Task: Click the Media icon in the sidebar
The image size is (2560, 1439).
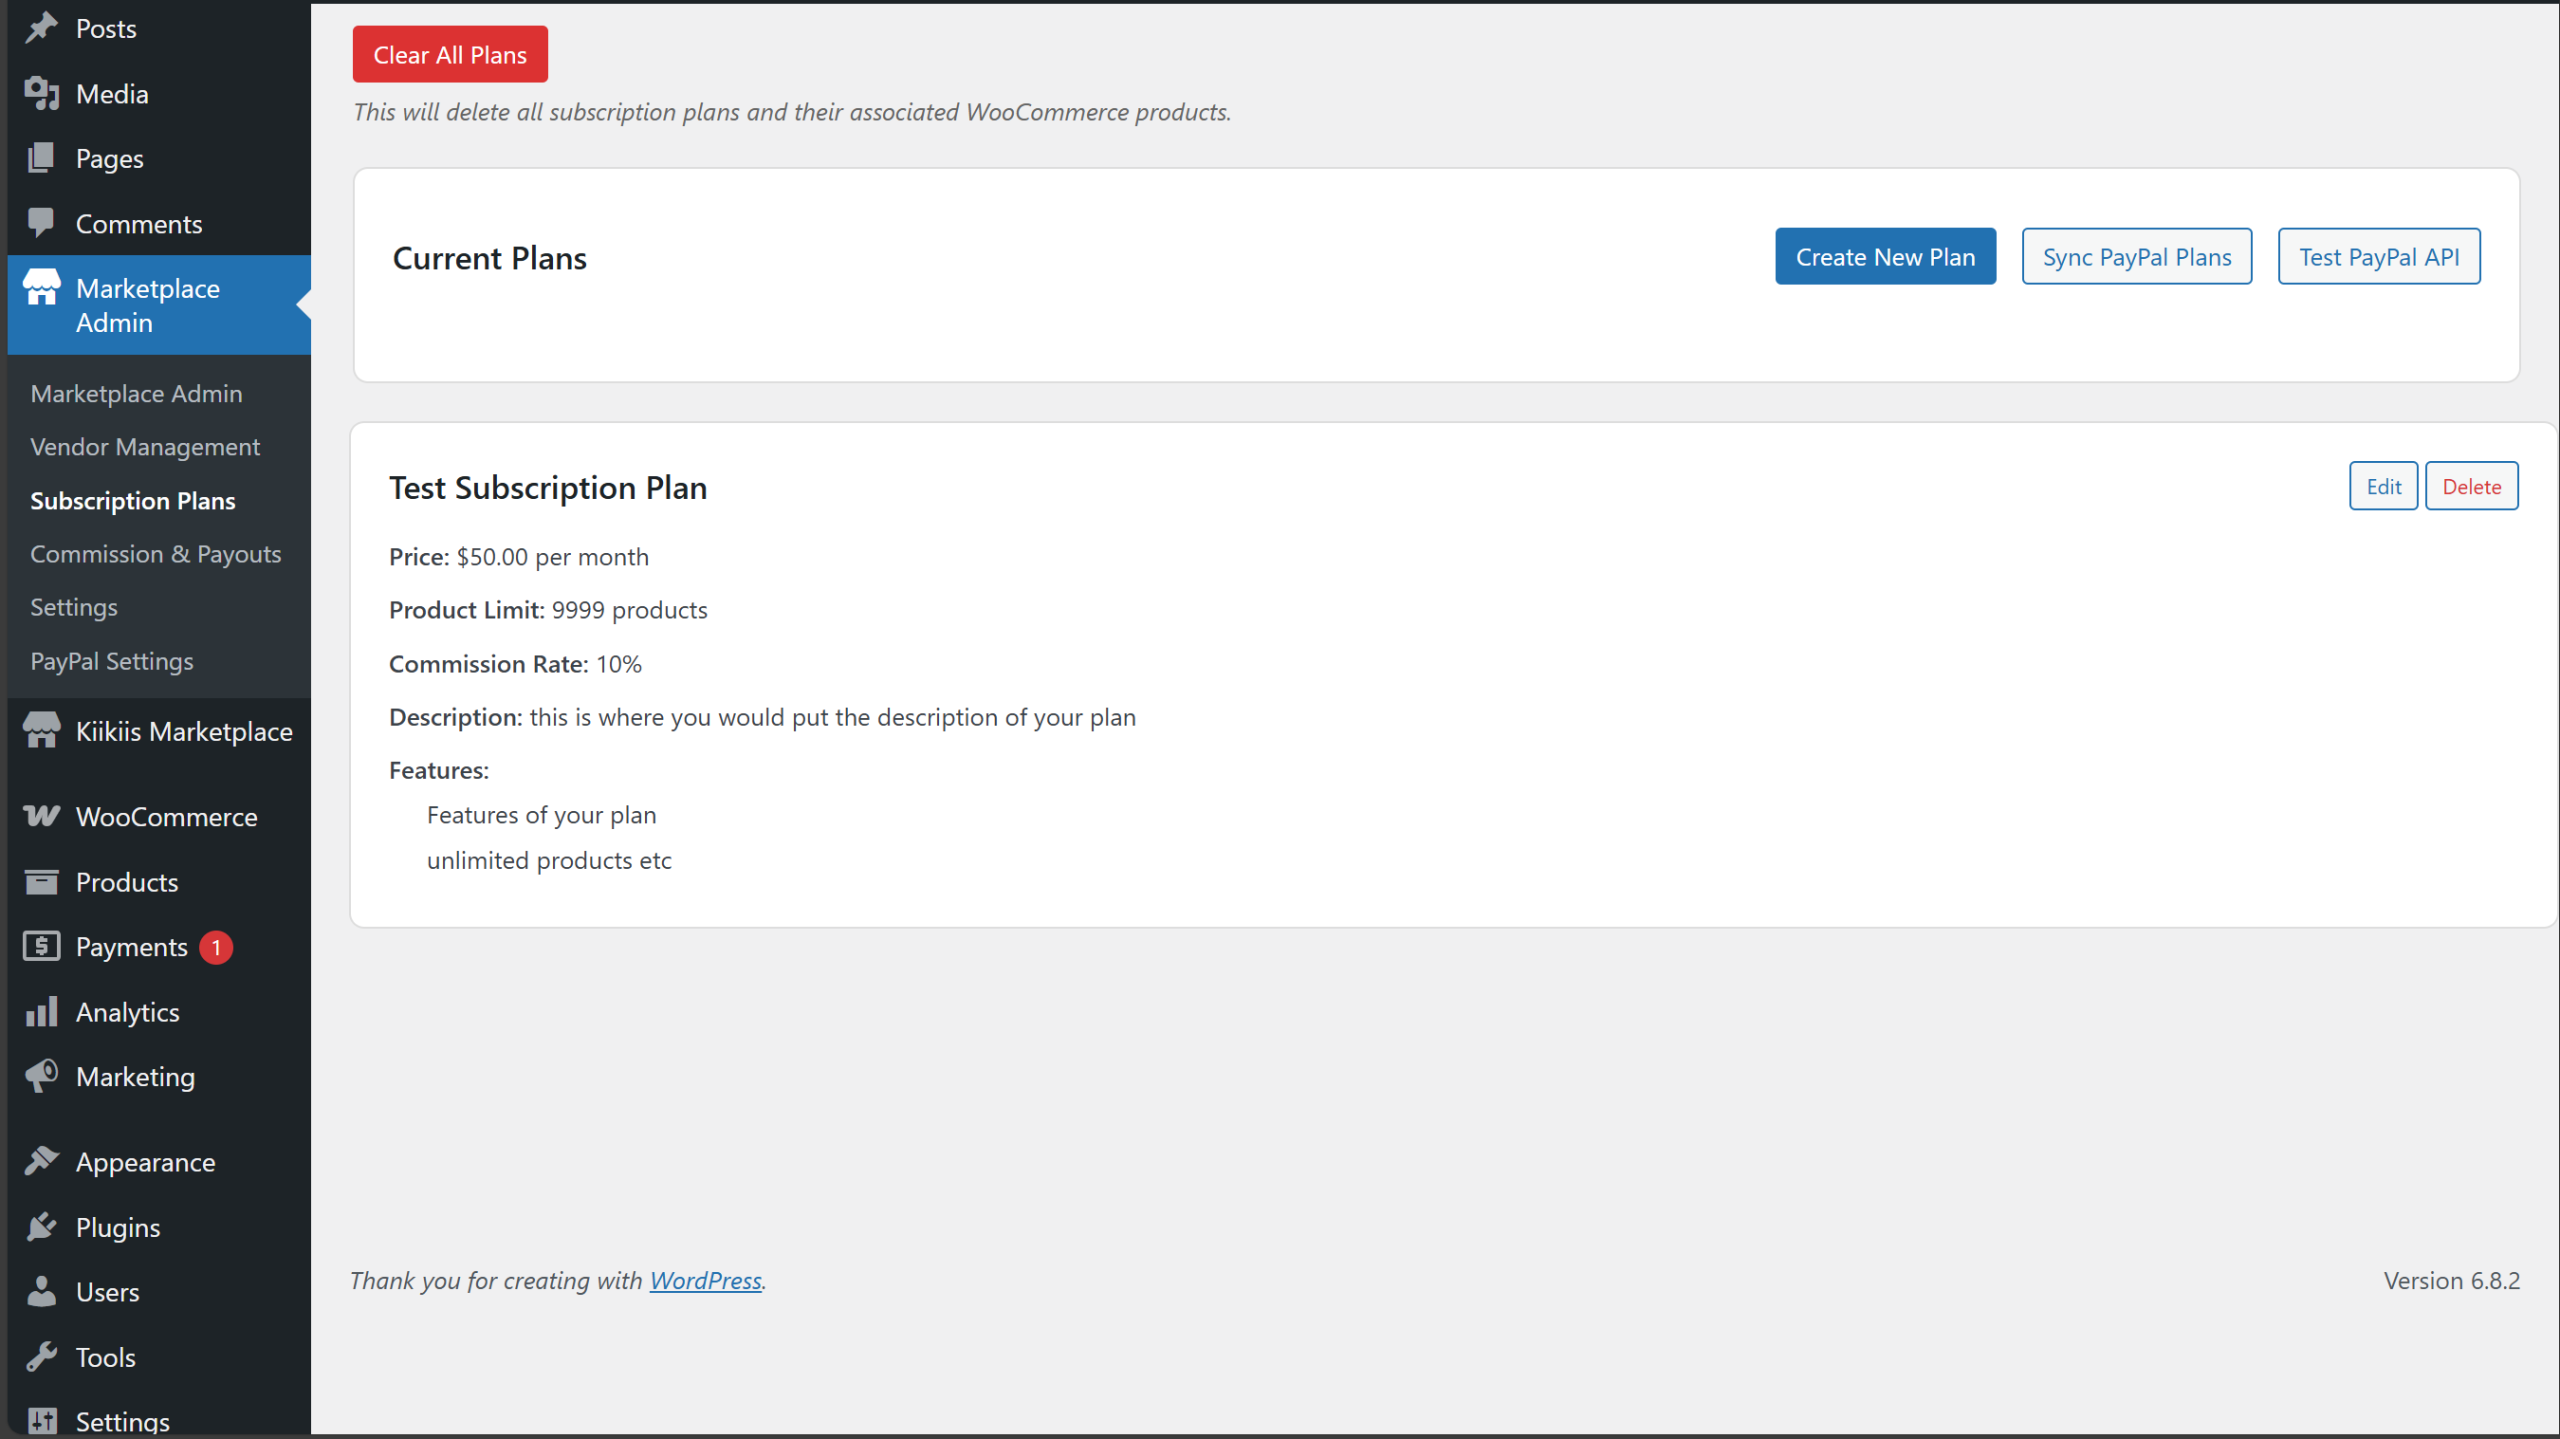Action: click(x=41, y=93)
